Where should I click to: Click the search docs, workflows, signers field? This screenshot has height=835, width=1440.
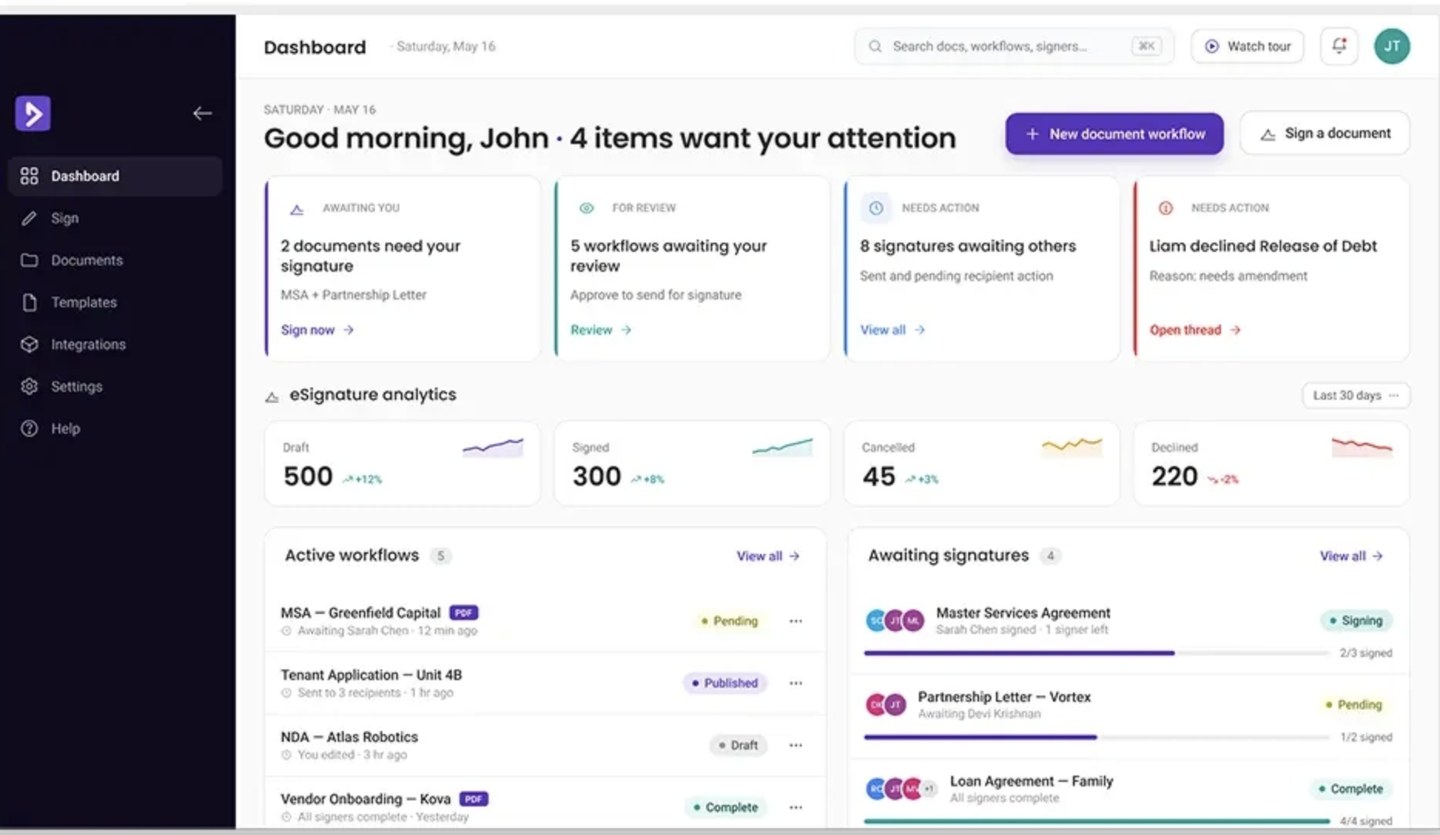pos(1014,46)
